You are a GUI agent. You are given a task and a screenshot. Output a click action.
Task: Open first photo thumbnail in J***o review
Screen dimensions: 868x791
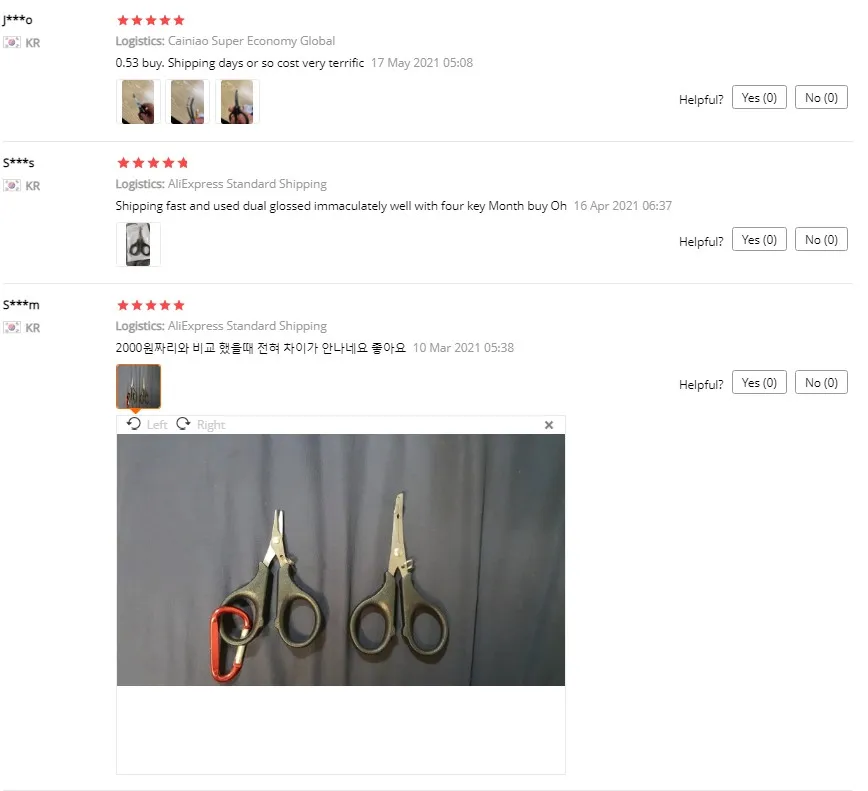pyautogui.click(x=138, y=101)
